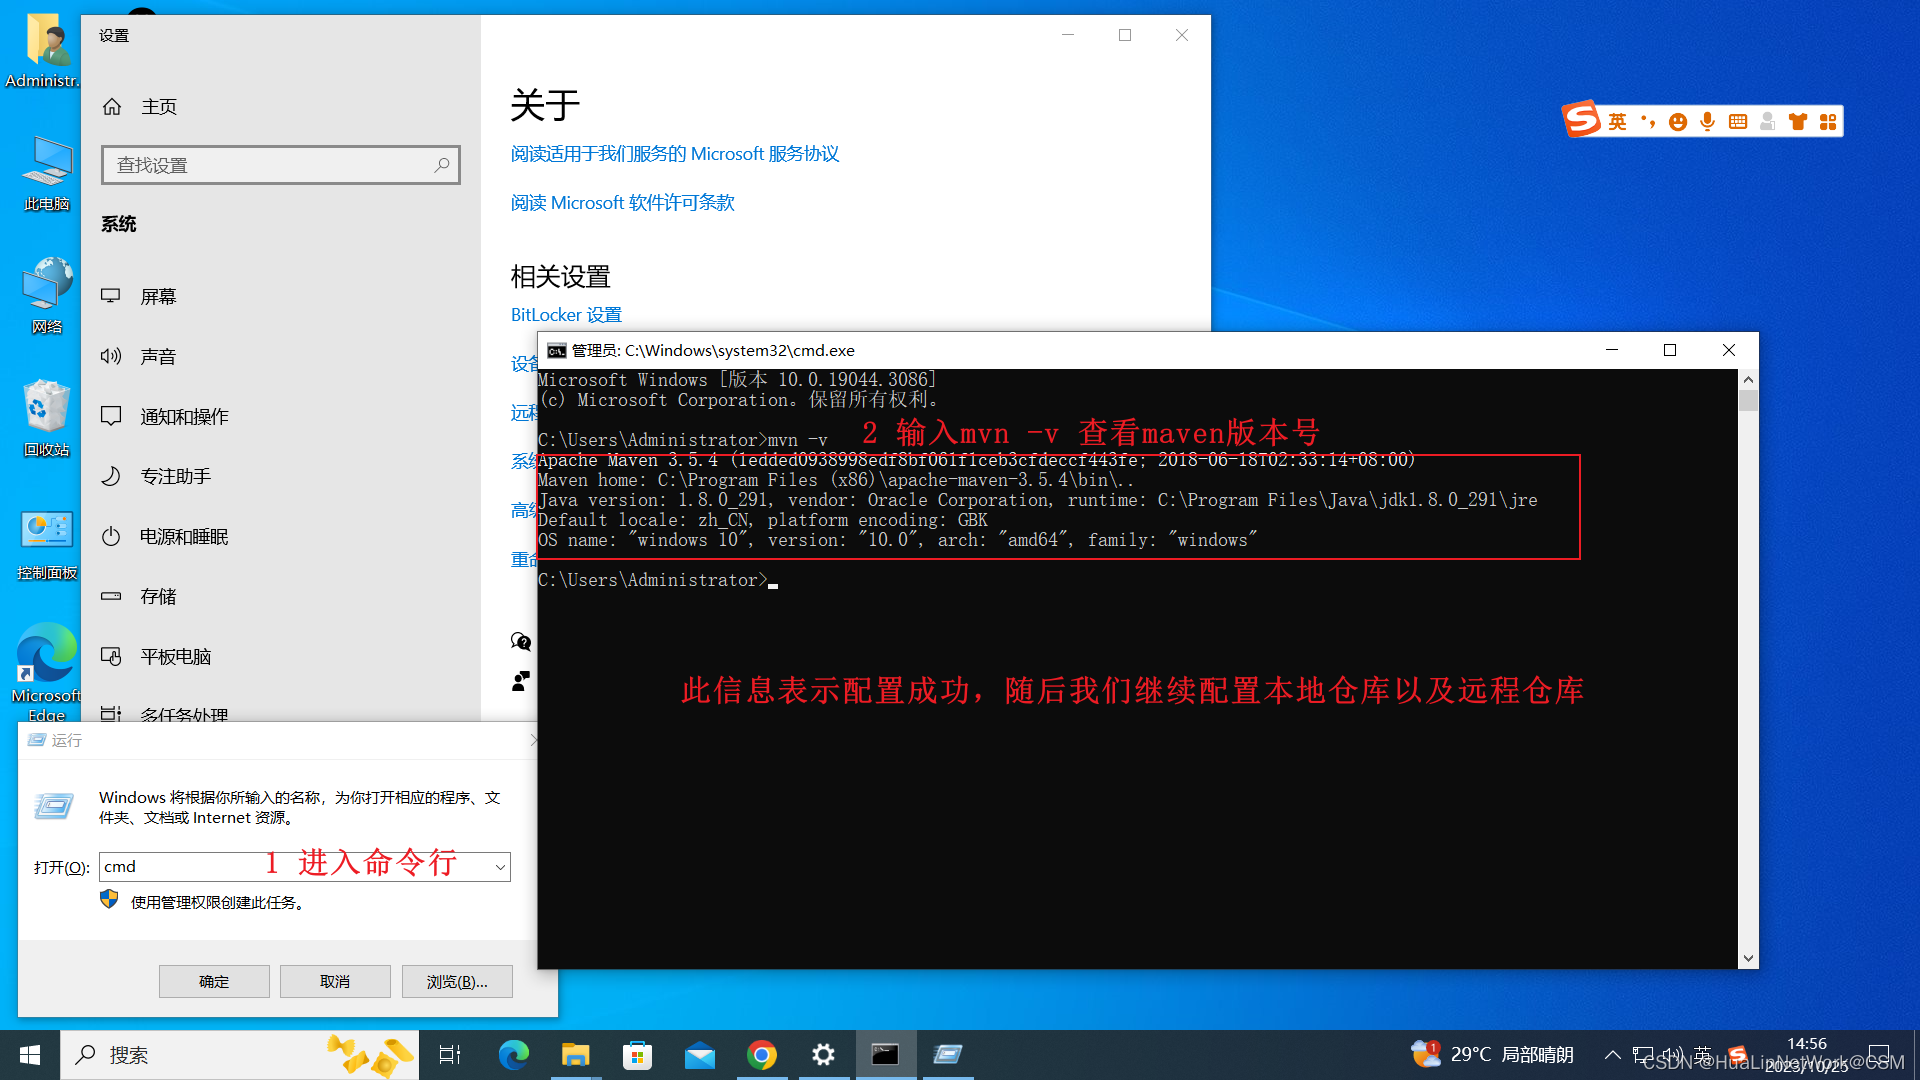Open the This PC (此电脑) desktop icon
This screenshot has height=1080, width=1920.
click(46, 174)
